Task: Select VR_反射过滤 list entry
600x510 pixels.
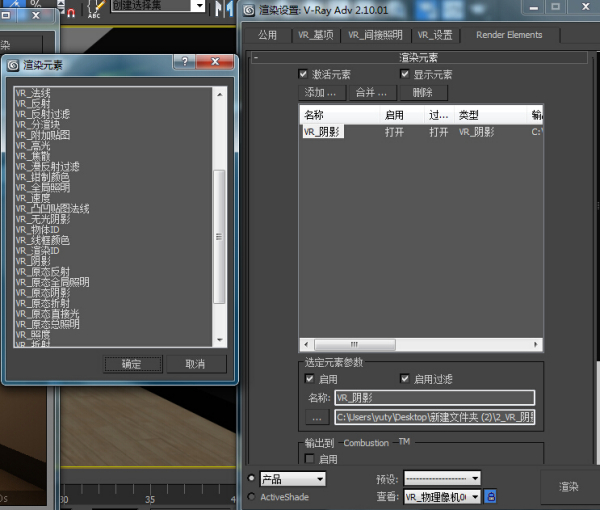Action: coord(42,114)
